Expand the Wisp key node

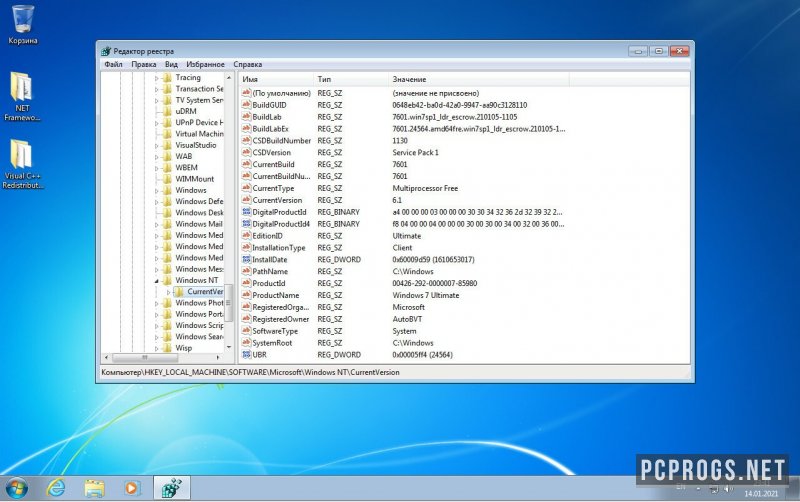click(157, 348)
